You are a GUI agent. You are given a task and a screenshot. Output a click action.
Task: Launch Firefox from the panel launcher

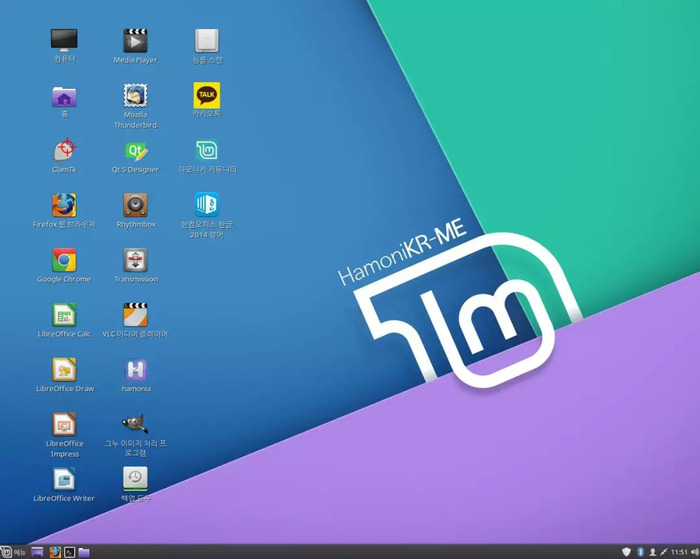55,552
